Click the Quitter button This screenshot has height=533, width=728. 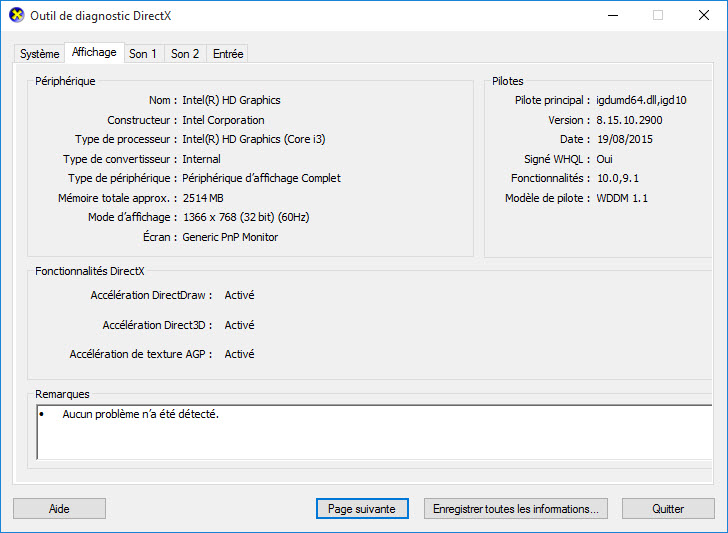click(x=668, y=509)
